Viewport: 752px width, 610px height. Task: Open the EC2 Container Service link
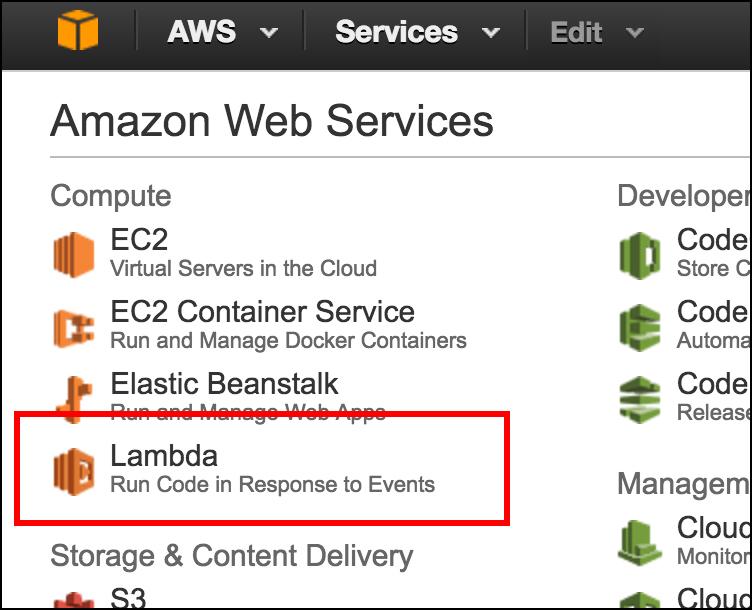point(262,312)
